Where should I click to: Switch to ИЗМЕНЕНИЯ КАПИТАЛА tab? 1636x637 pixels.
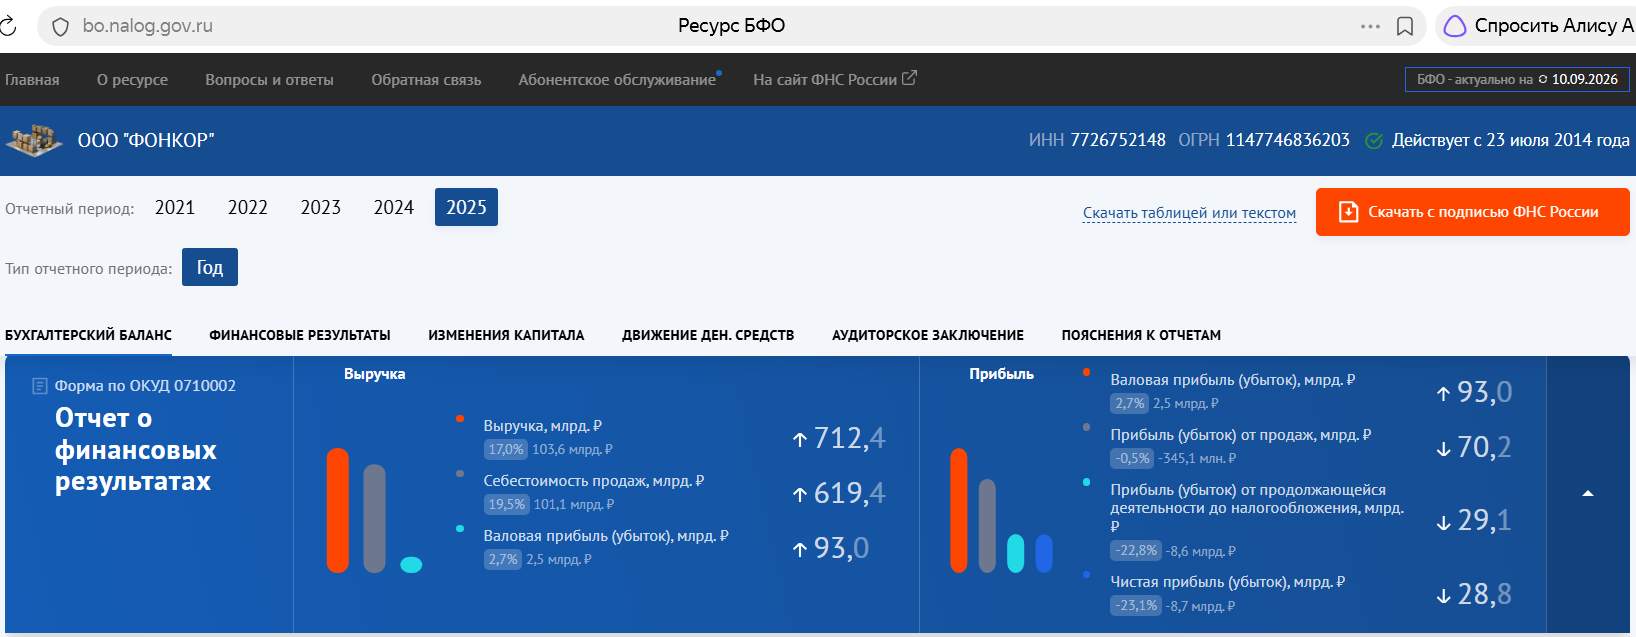point(506,336)
